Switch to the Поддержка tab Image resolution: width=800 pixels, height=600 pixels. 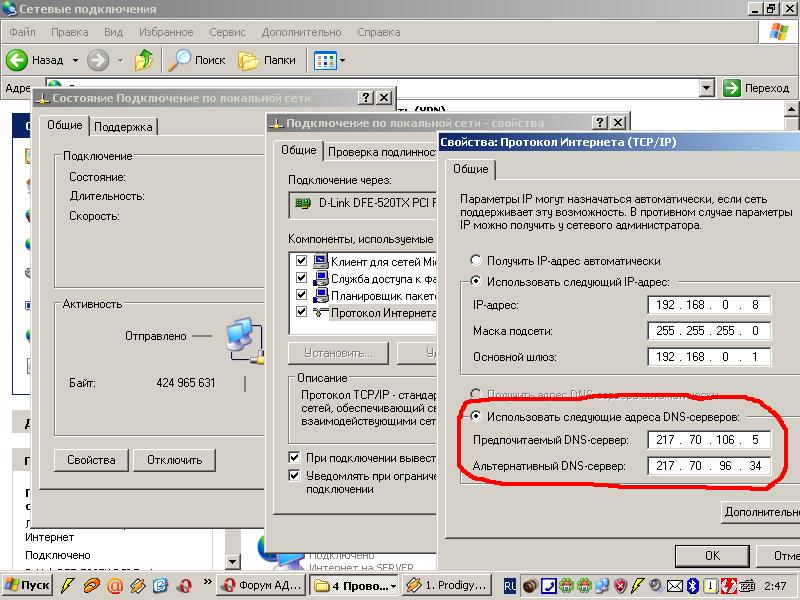(x=124, y=127)
